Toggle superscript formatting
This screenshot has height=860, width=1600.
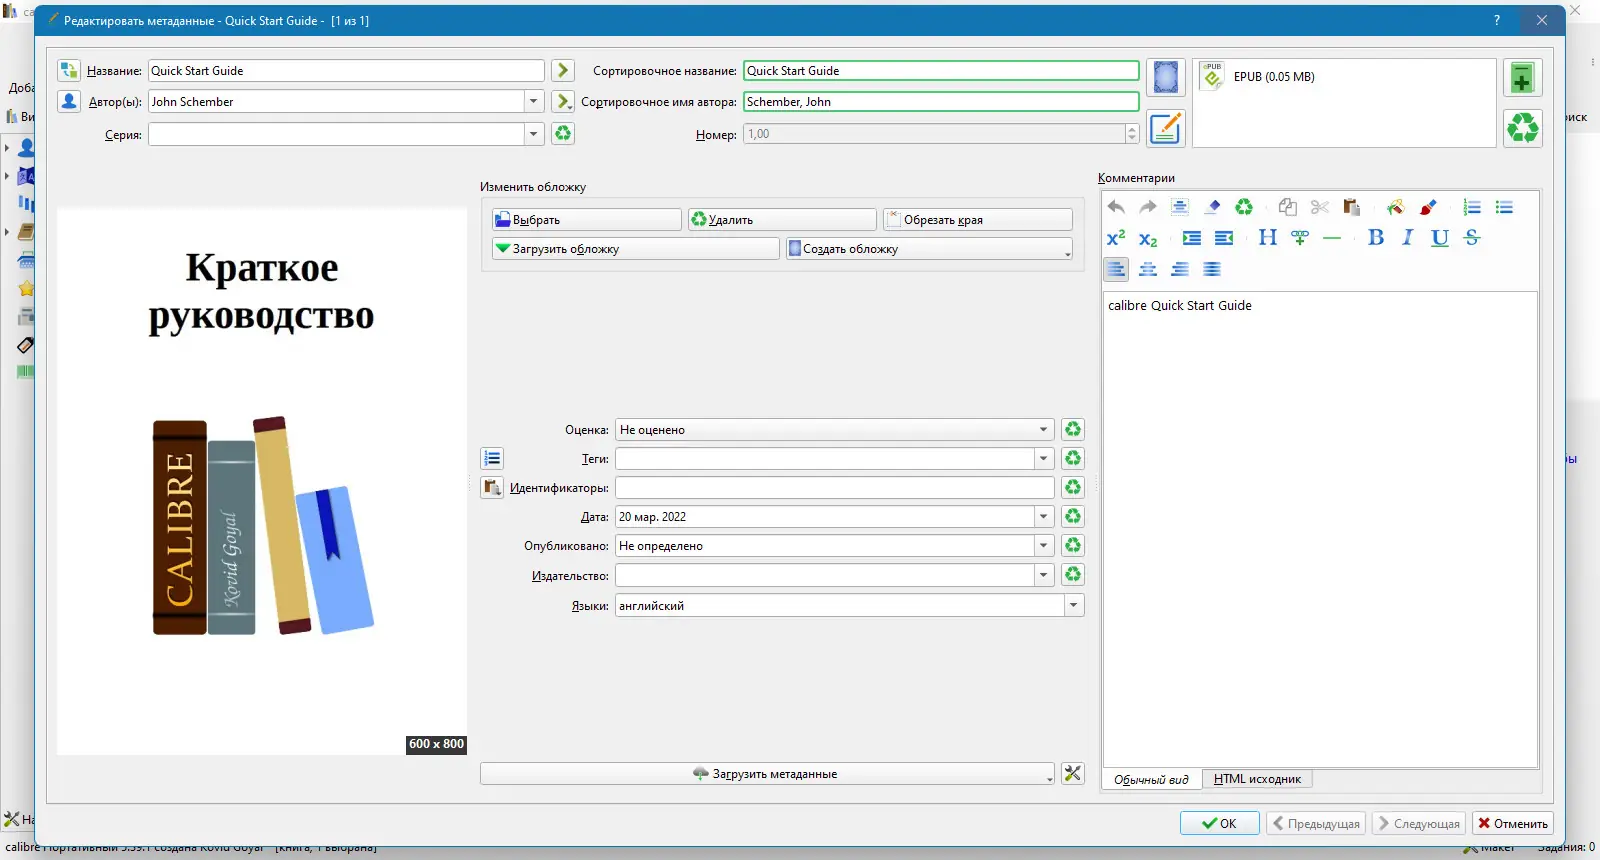[x=1116, y=238]
